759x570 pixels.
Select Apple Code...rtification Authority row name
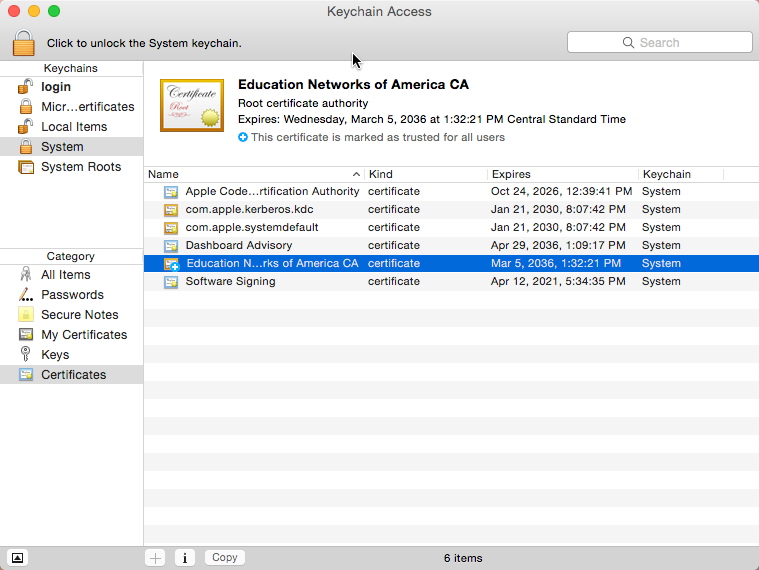click(x=272, y=191)
